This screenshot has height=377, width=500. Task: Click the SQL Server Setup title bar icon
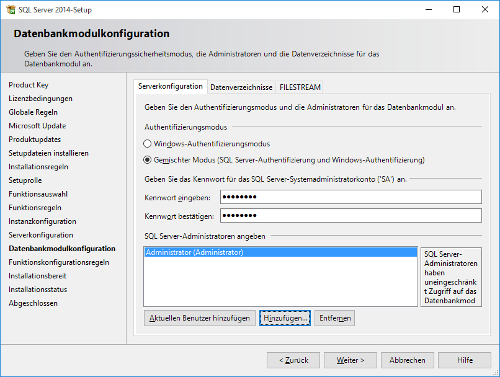pyautogui.click(x=11, y=10)
